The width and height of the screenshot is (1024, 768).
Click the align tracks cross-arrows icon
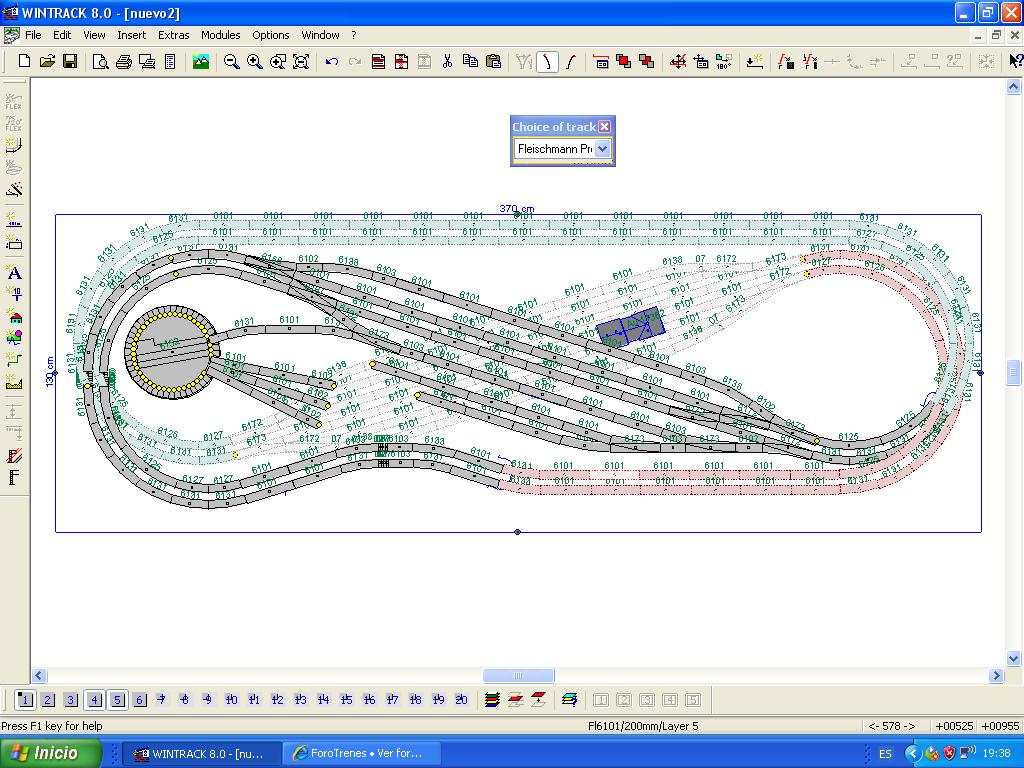pos(679,61)
